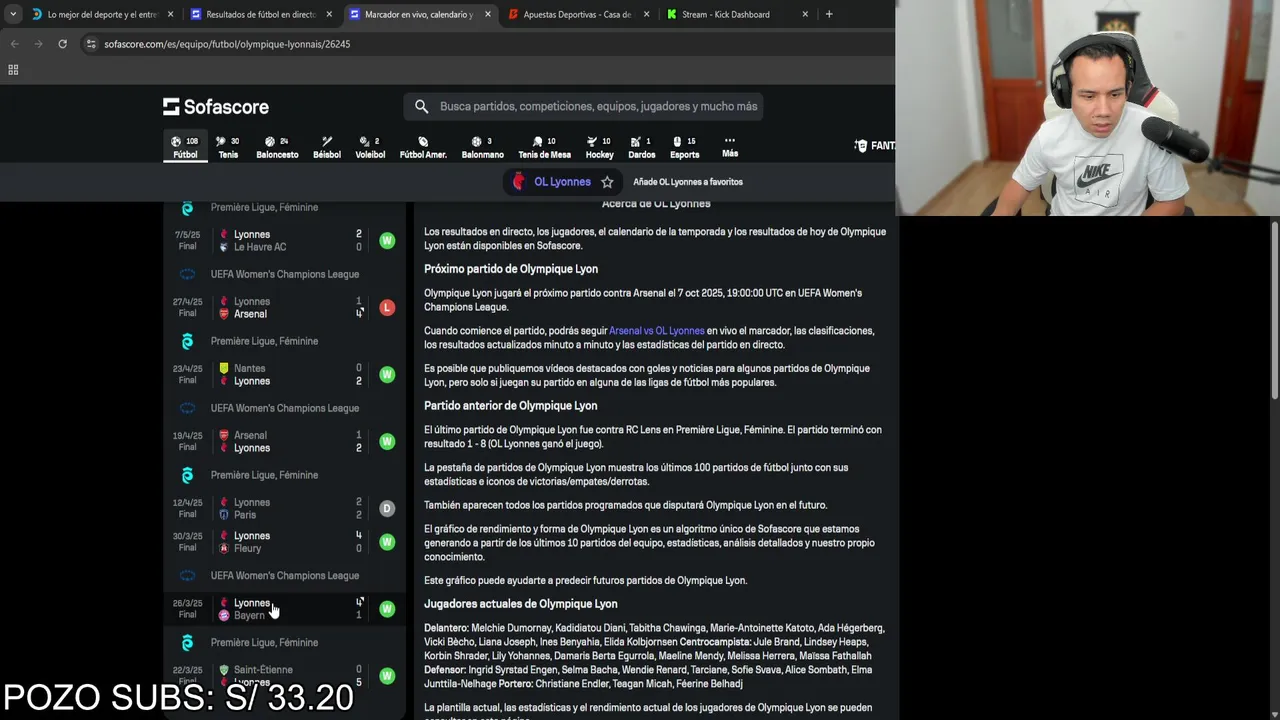
Task: Click the L badge on Arsenal 27/4/25 match
Action: (387, 308)
